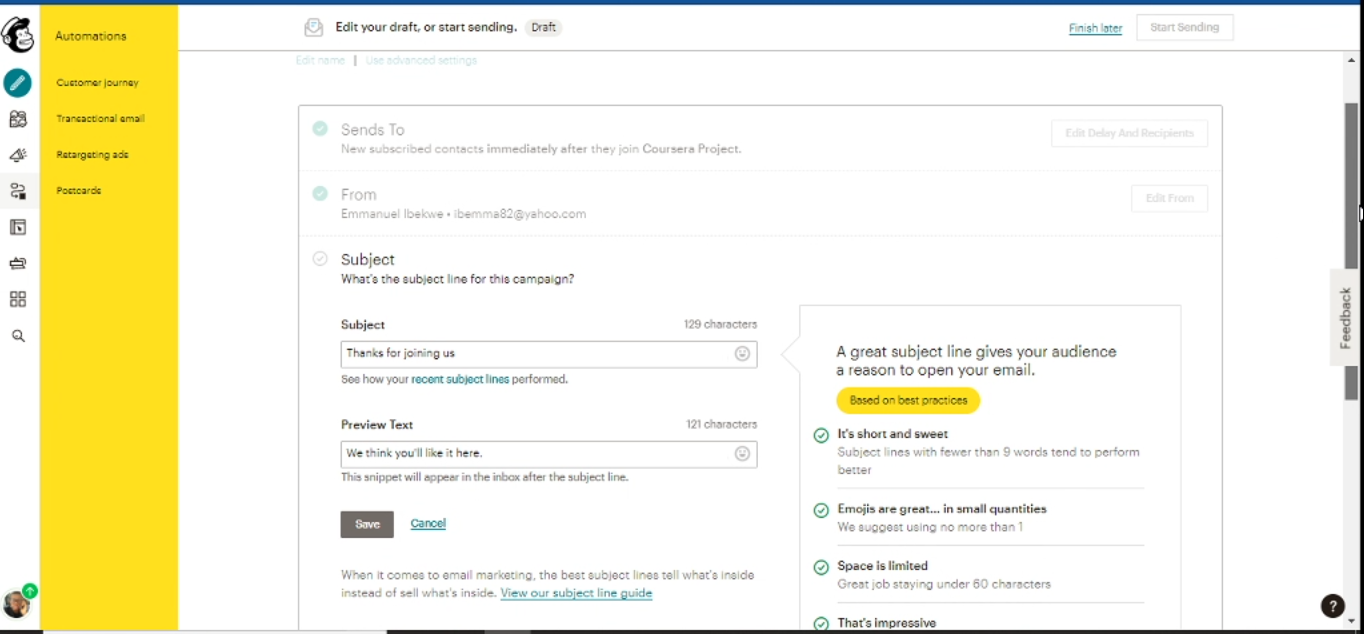This screenshot has width=1368, height=634.
Task: Open the Audience icon in sidebar
Action: [18, 119]
